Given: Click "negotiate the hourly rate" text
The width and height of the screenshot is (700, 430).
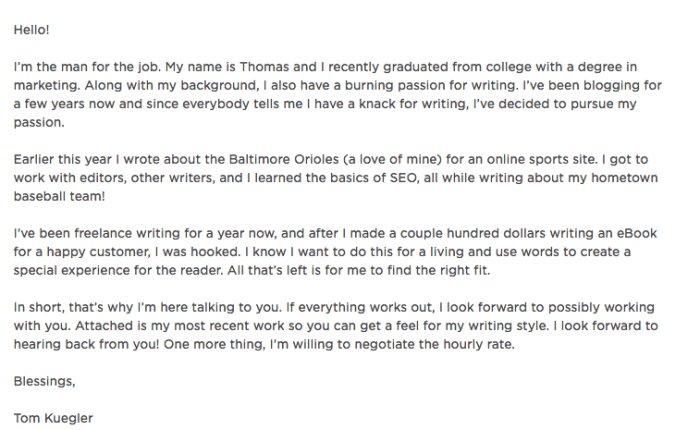Looking at the screenshot, I should click(433, 345).
